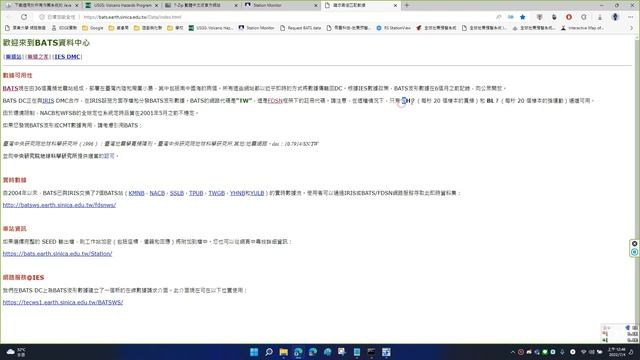This screenshot has width=640, height=360.
Task: Open the IES DMC link
Action: 67,57
